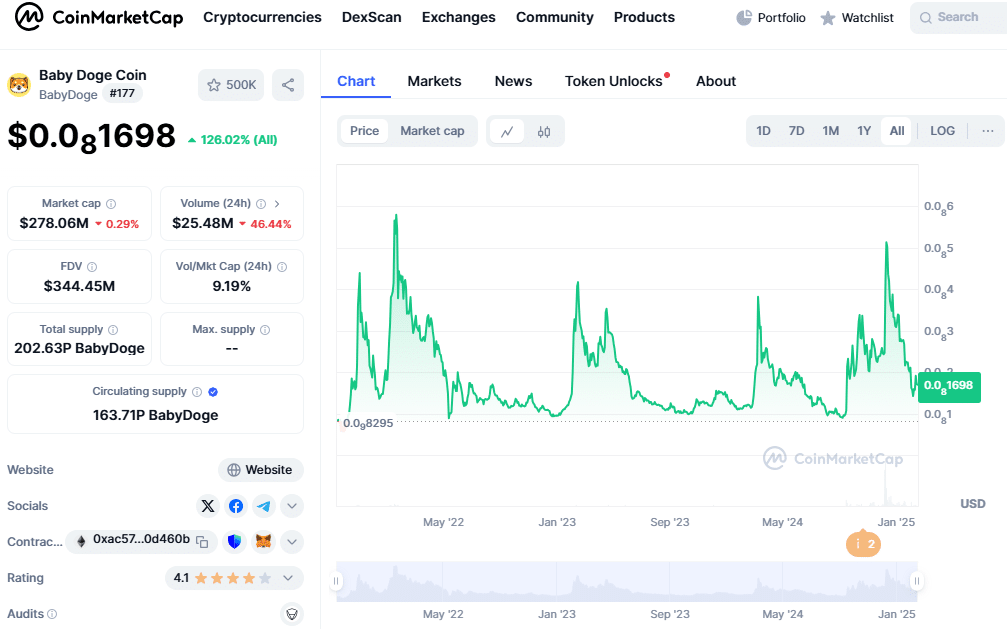Set chart range to 1Y
This screenshot has width=1007, height=629.
pos(864,131)
